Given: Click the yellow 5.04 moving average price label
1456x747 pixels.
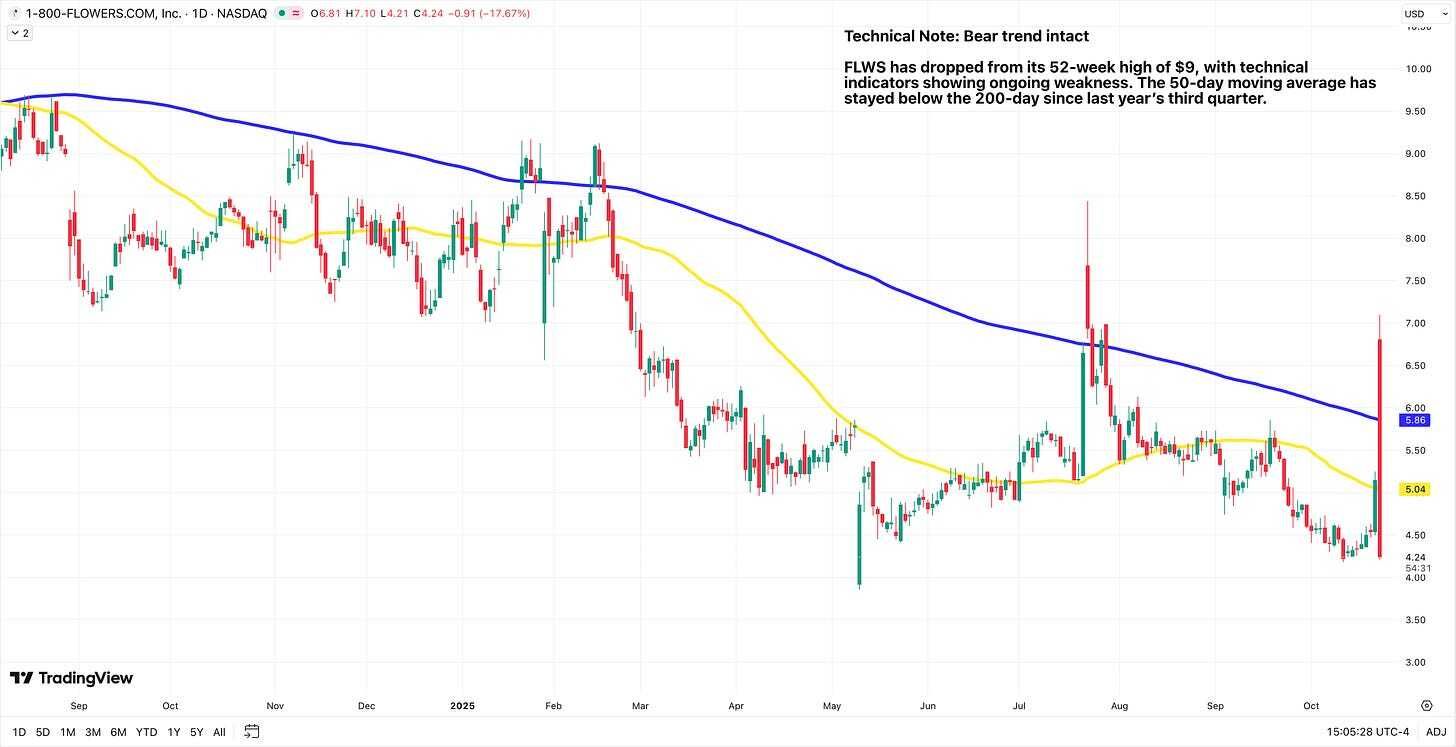Looking at the screenshot, I should tap(1414, 490).
